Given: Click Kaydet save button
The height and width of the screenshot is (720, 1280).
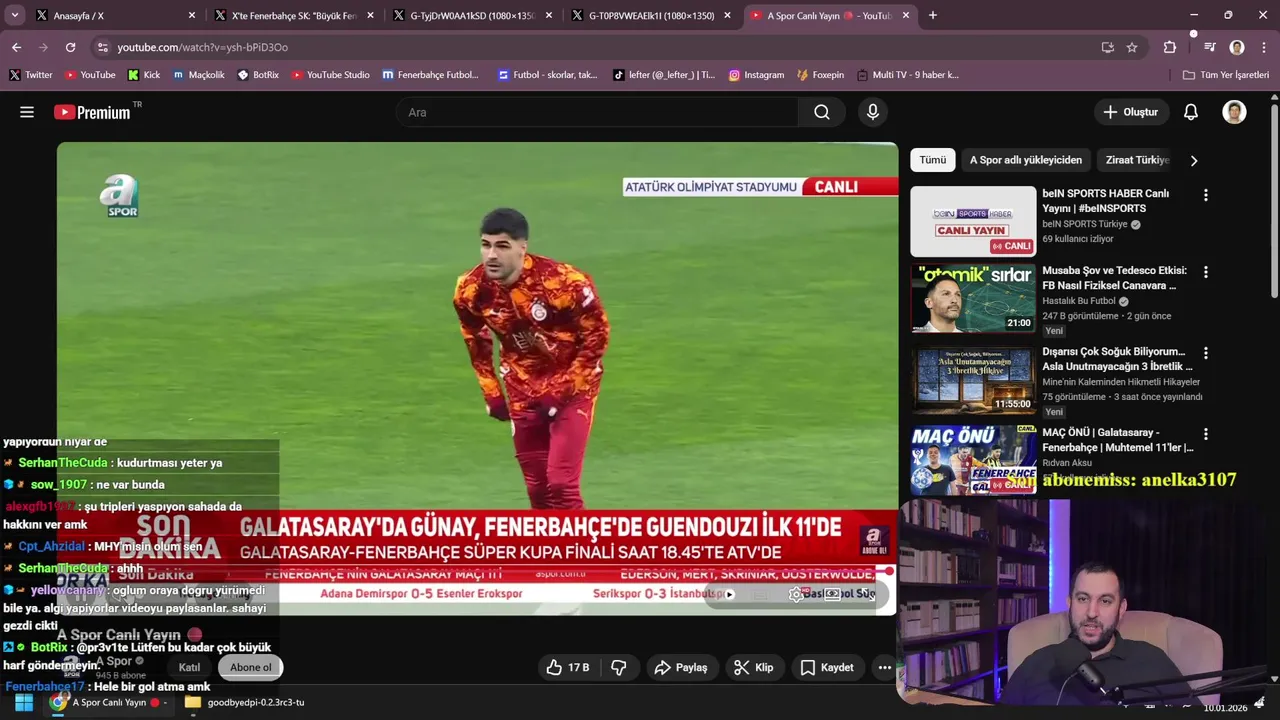Looking at the screenshot, I should point(827,667).
